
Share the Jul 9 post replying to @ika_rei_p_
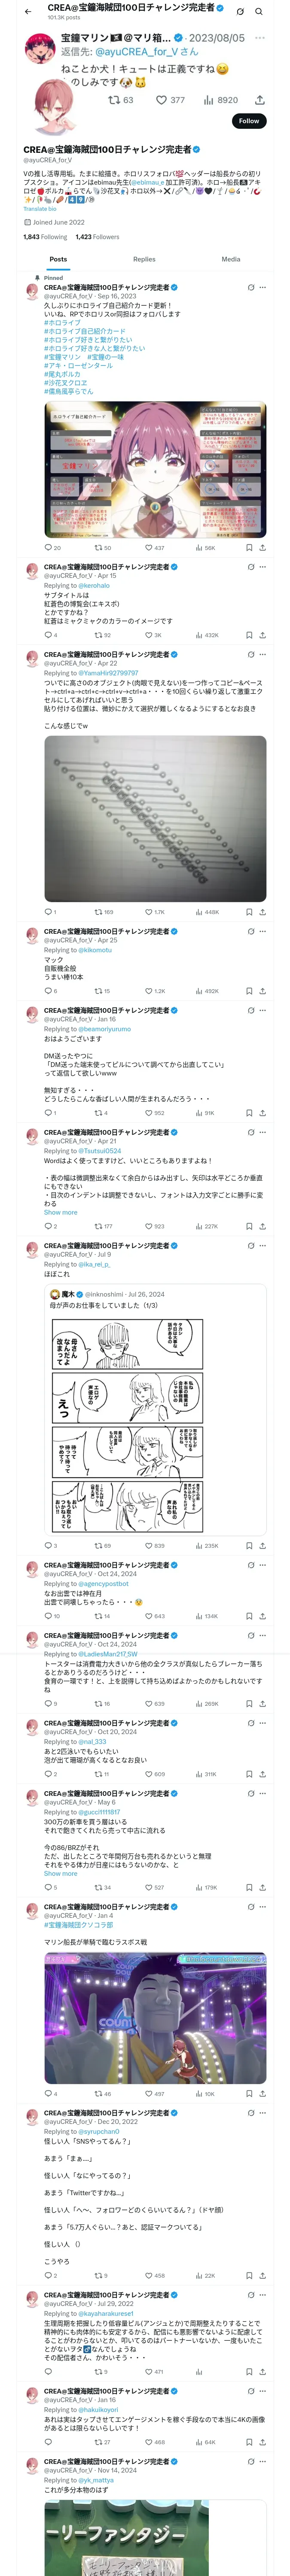262,1545
